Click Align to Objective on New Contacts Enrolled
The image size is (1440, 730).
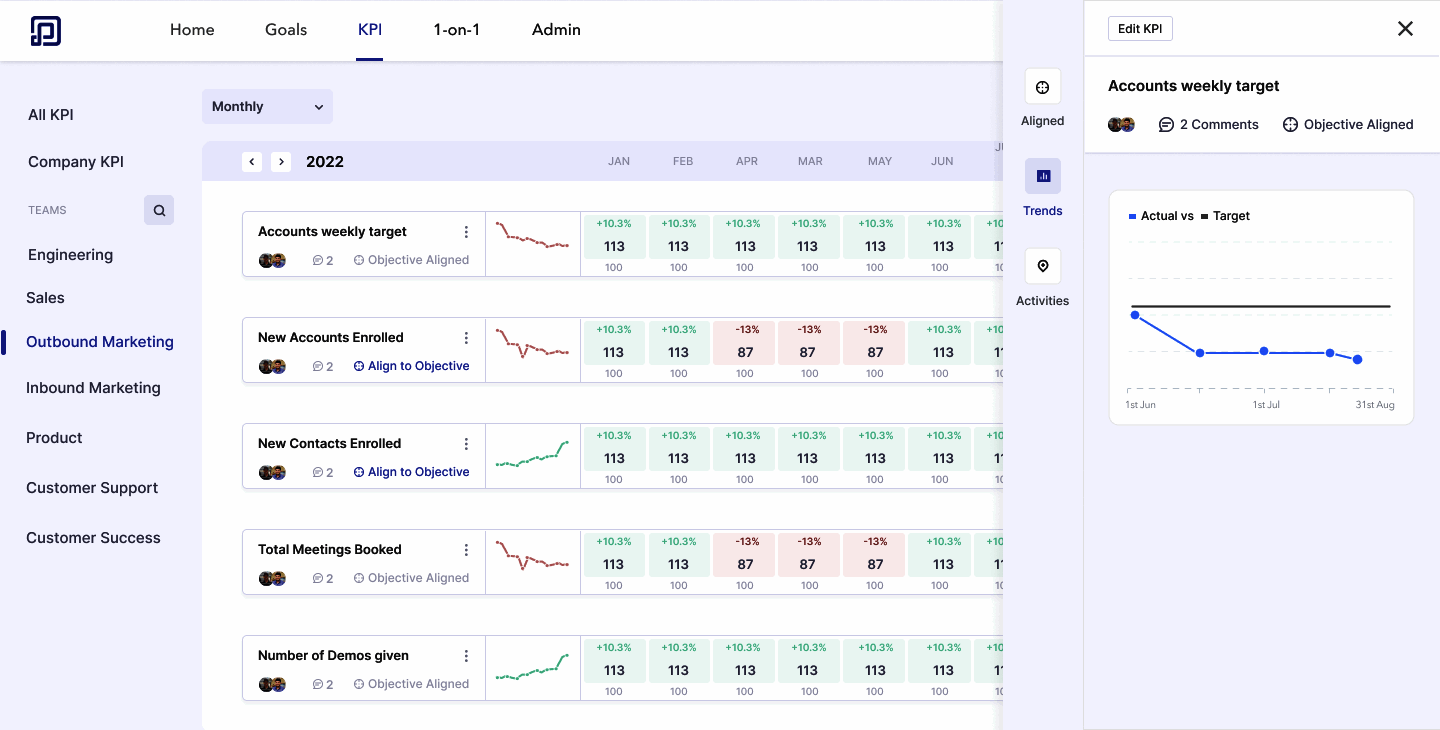pos(411,471)
